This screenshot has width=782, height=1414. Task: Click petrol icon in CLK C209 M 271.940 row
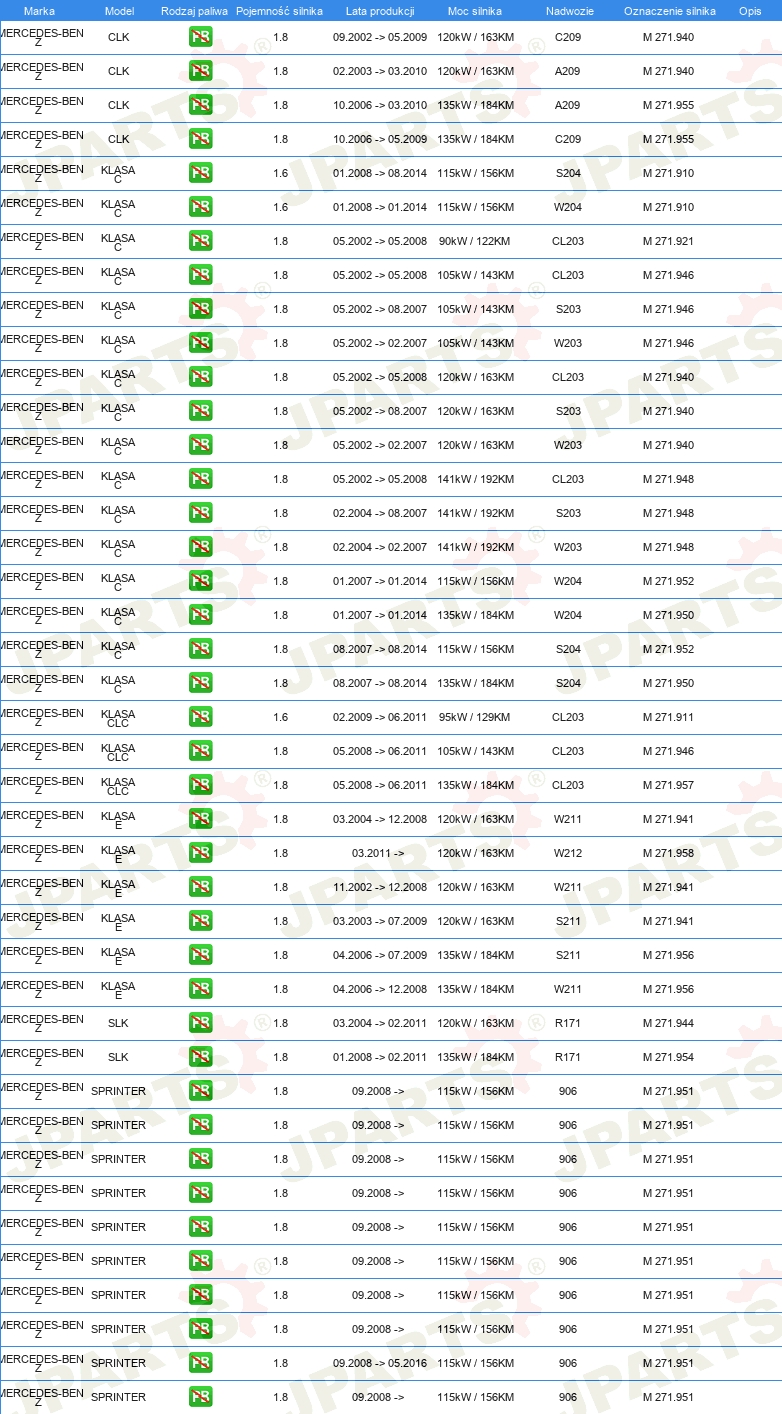201,38
